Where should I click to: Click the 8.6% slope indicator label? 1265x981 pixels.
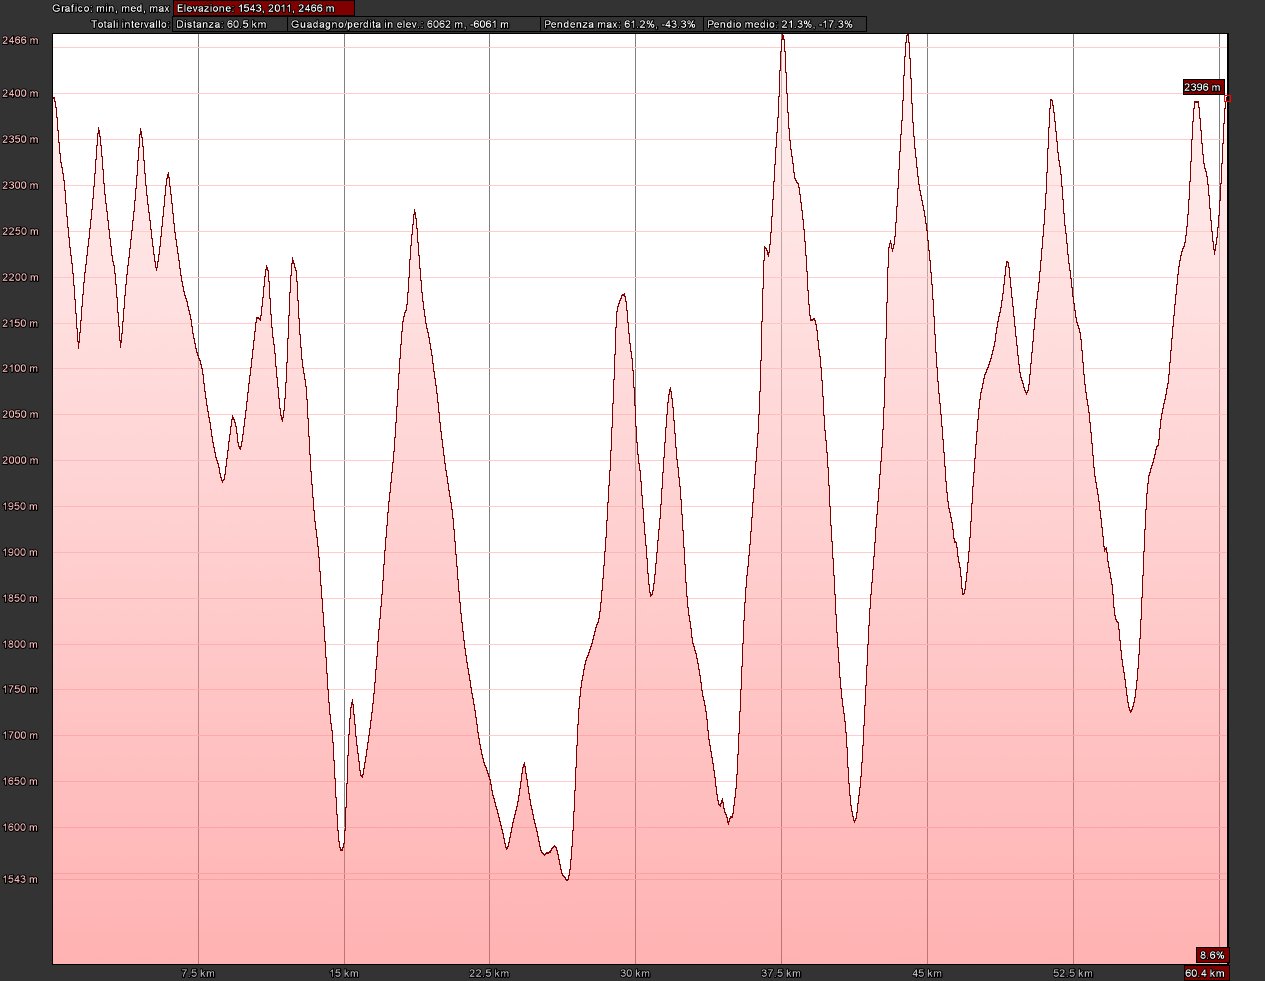pyautogui.click(x=1212, y=955)
